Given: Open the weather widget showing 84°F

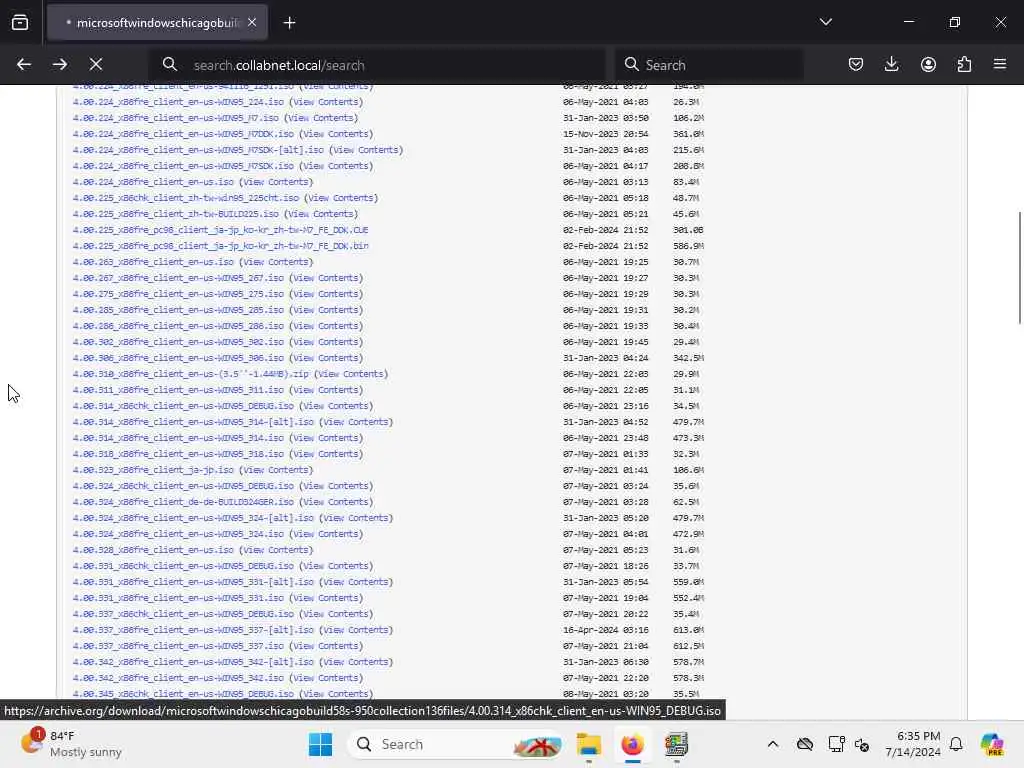Looking at the screenshot, I should click(x=71, y=744).
